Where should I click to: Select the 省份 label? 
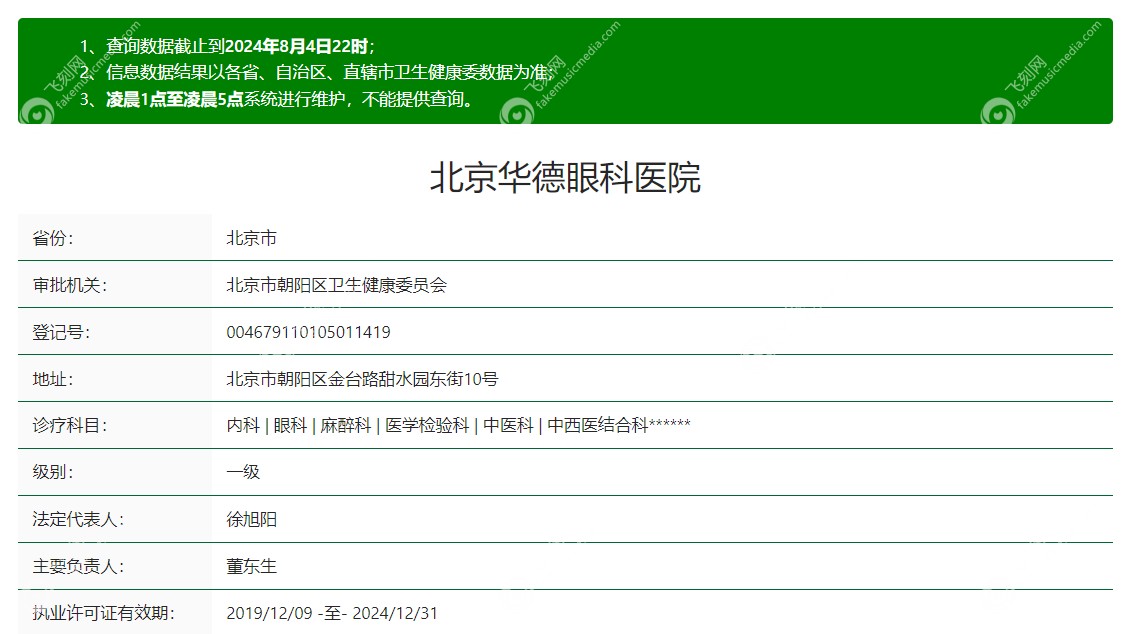tap(52, 239)
